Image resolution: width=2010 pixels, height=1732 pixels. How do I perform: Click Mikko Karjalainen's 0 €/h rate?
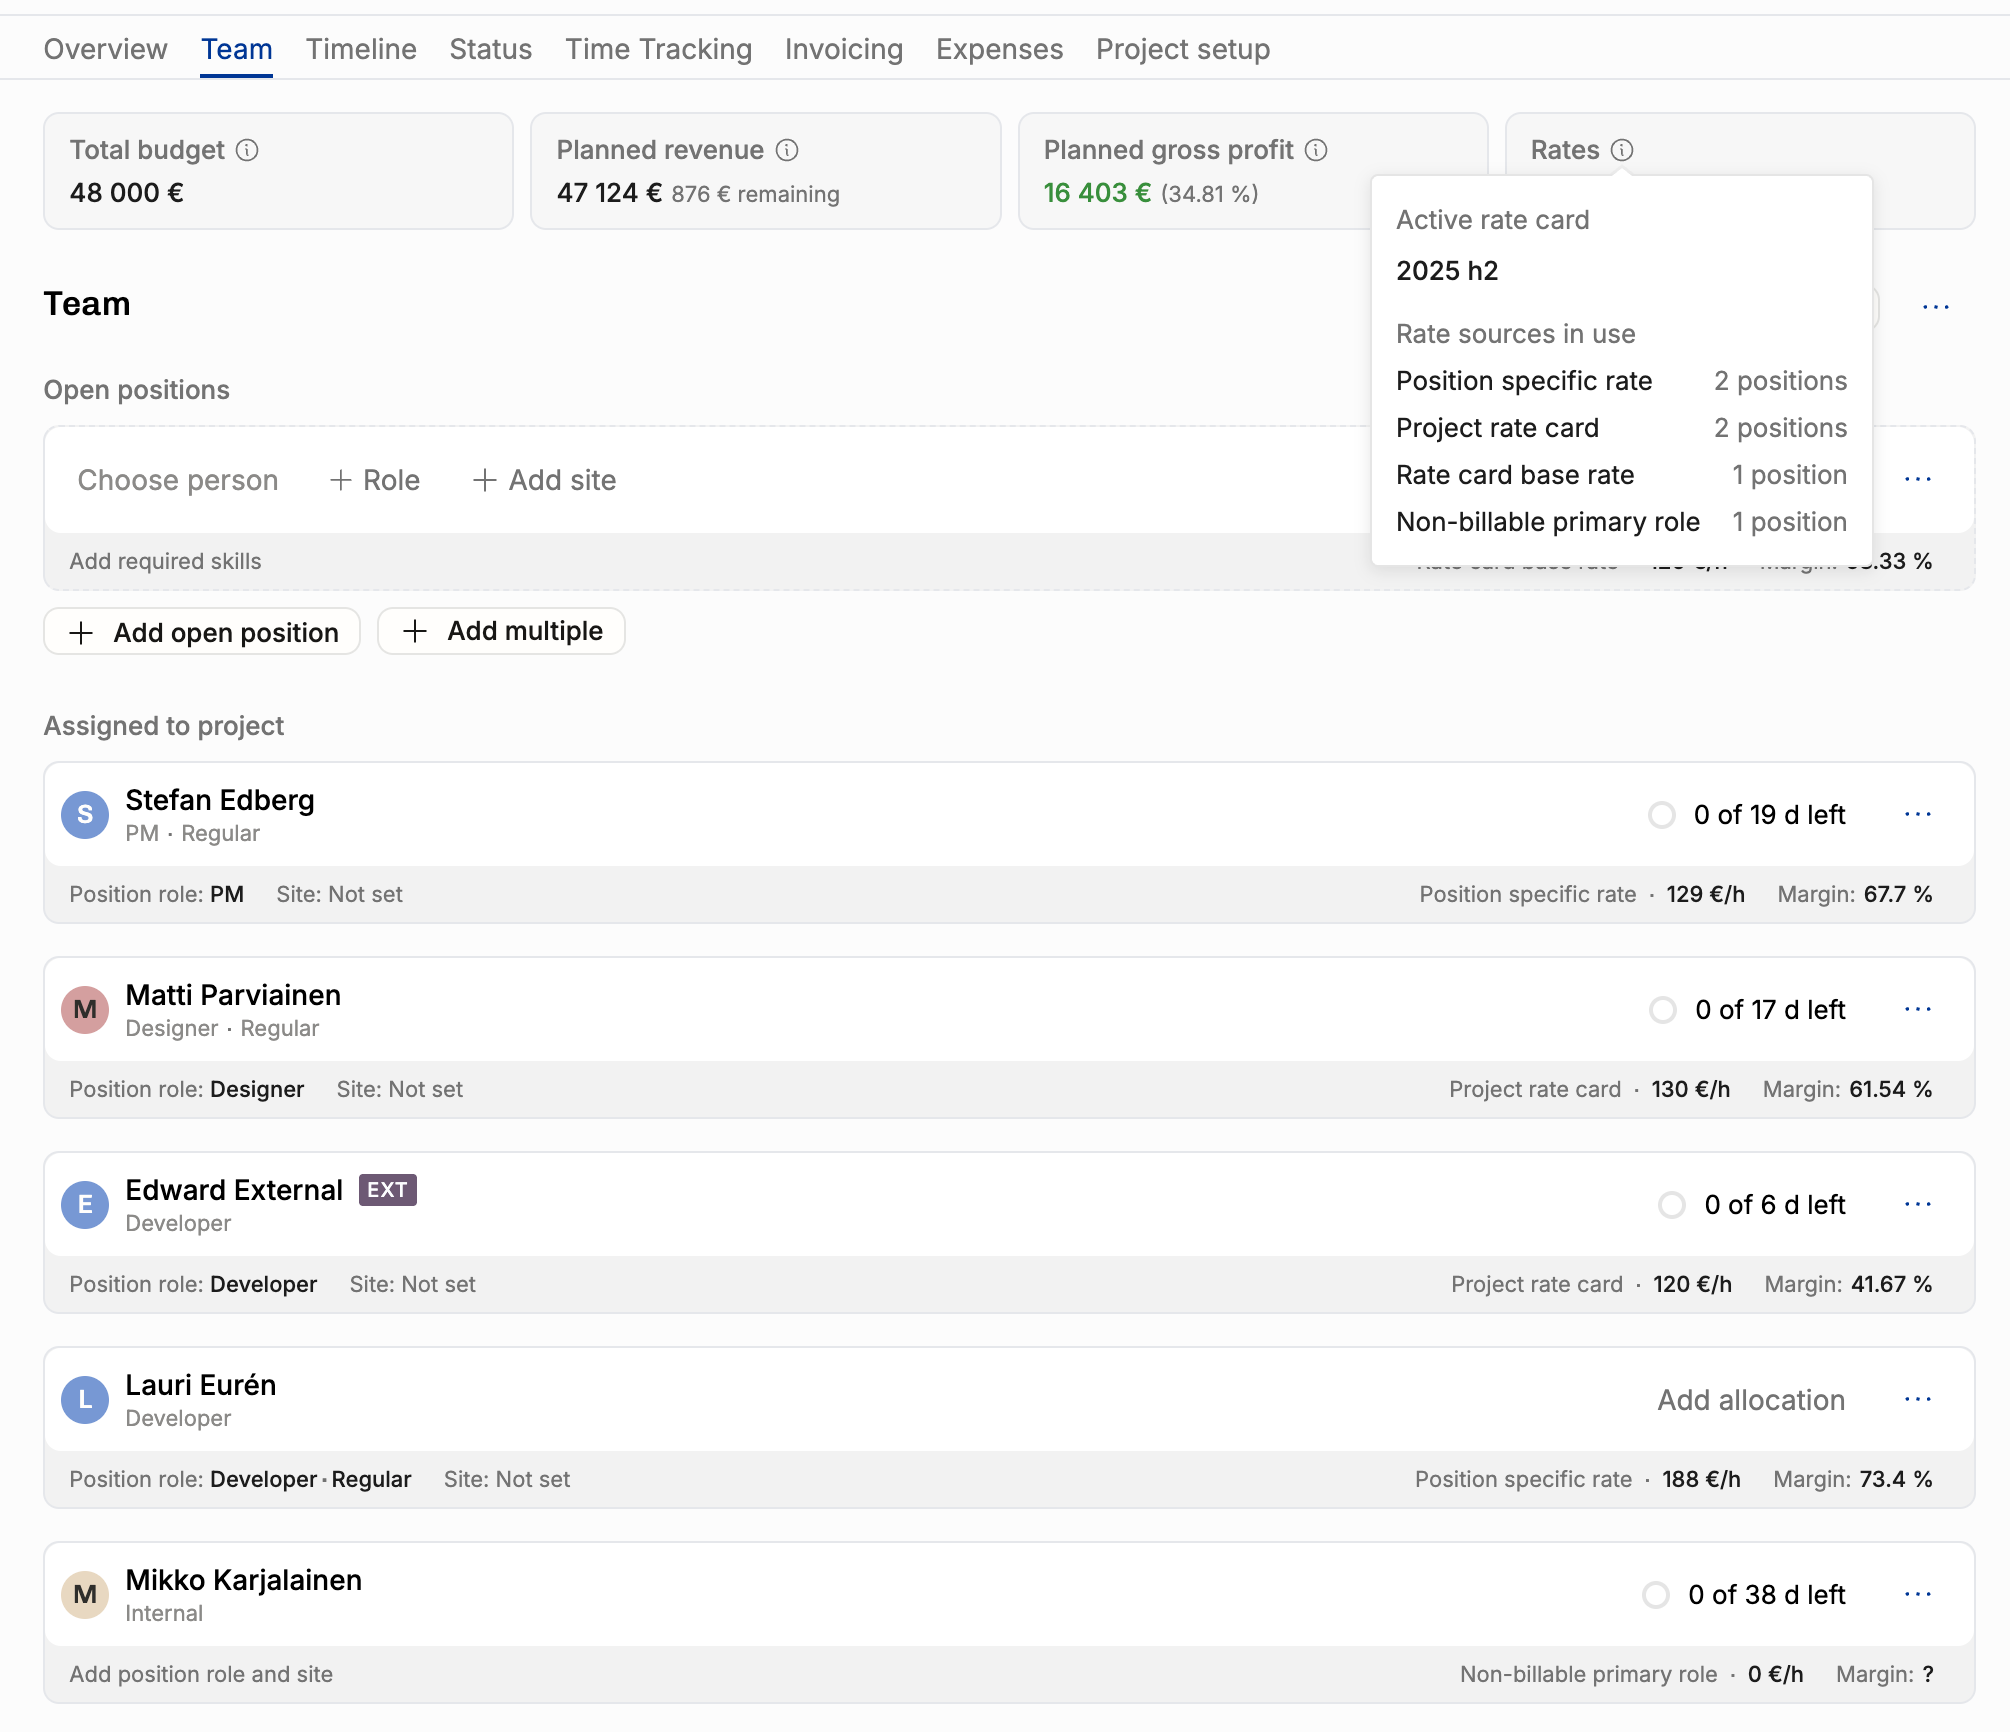(1775, 1674)
